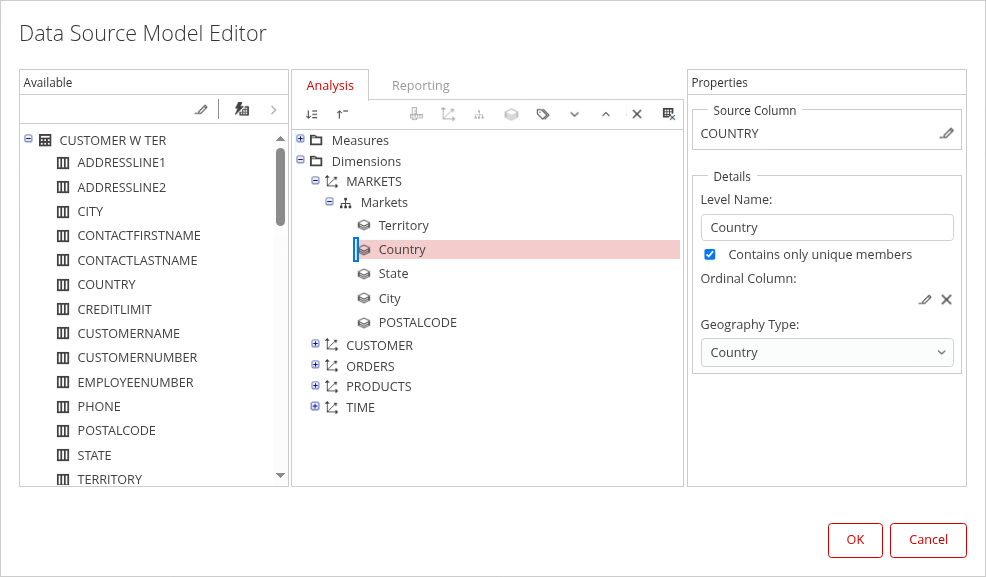Click the Level Name text field
The image size is (986, 577).
click(826, 228)
